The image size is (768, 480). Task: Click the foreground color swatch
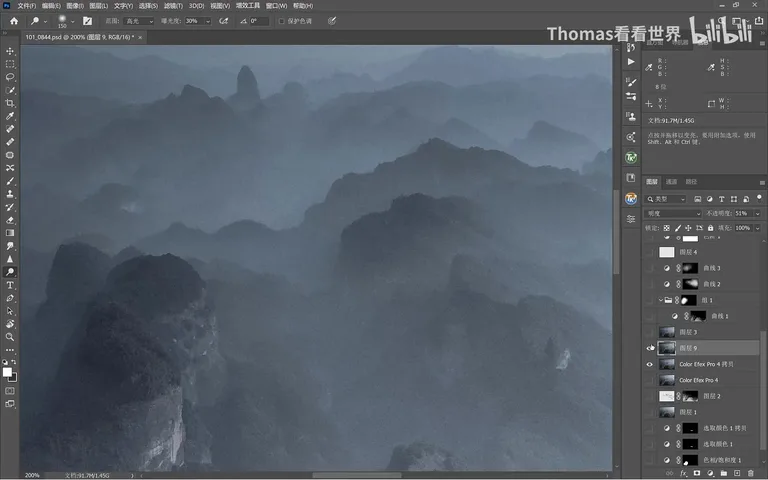click(7, 372)
